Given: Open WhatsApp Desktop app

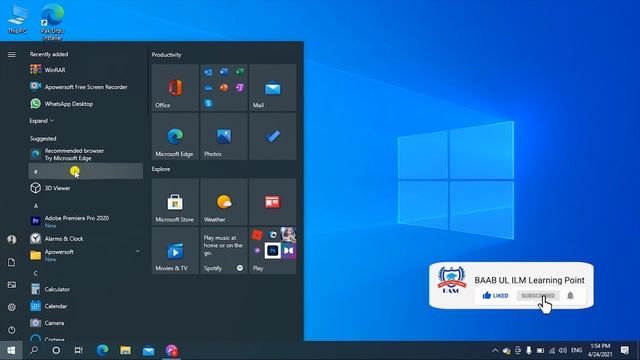Looking at the screenshot, I should click(x=86, y=104).
